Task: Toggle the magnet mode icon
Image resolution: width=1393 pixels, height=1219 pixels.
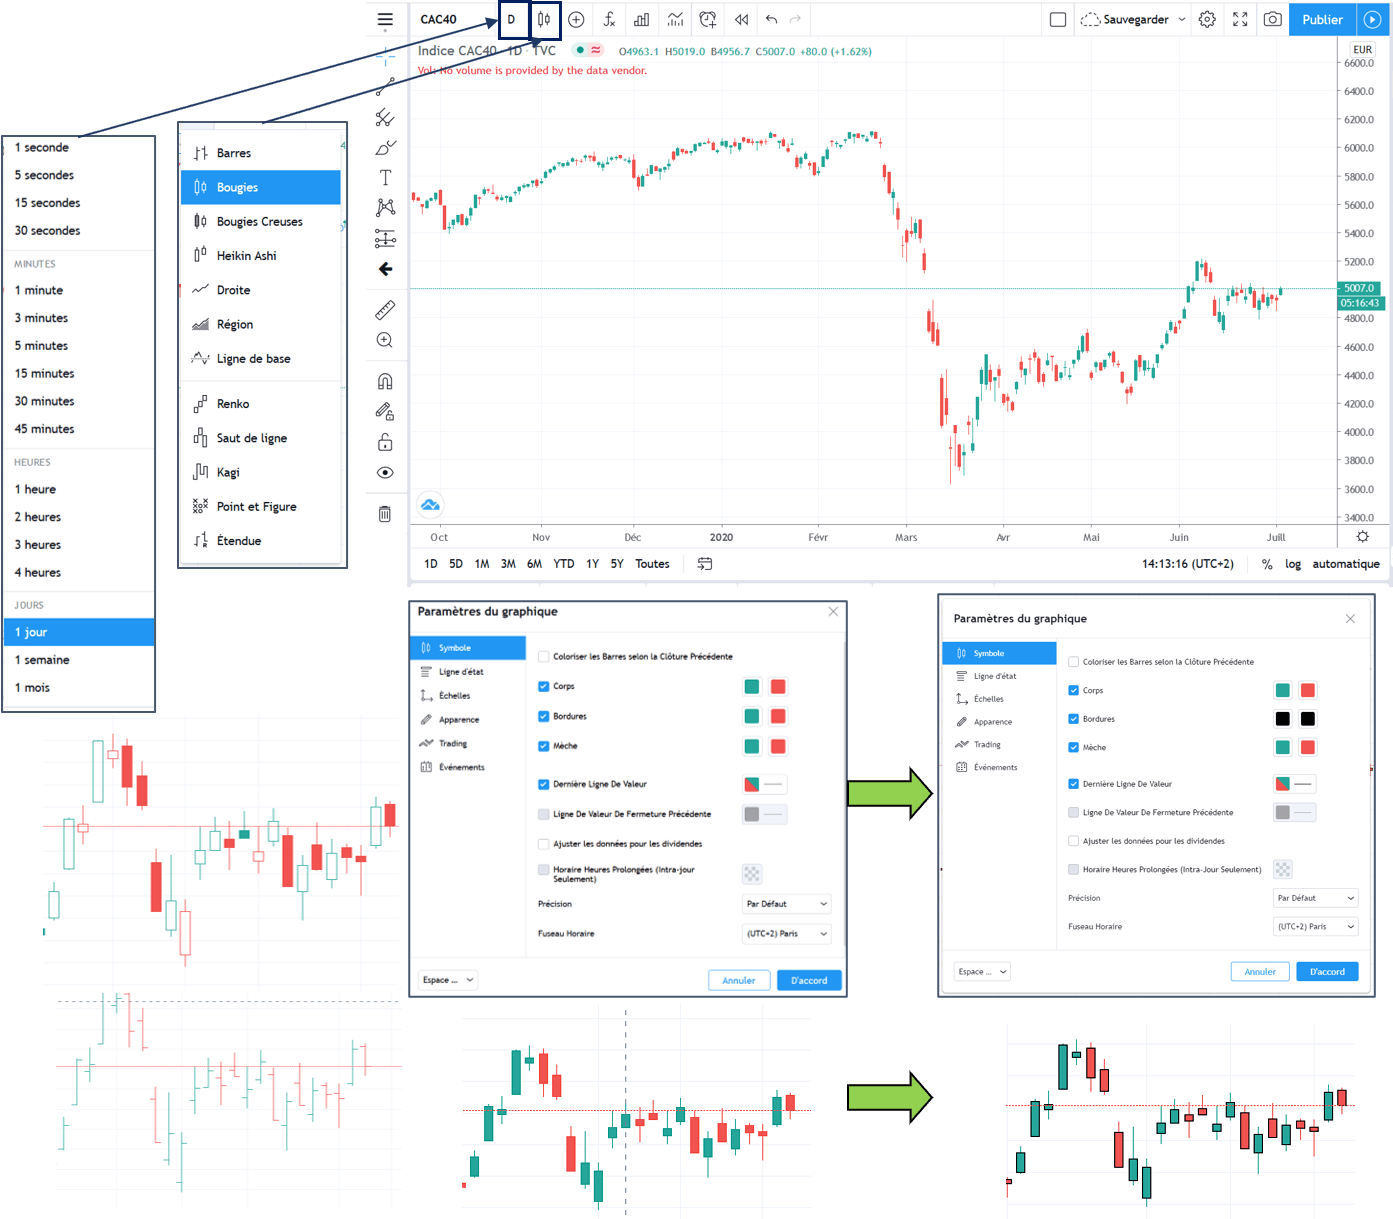Action: pos(385,381)
